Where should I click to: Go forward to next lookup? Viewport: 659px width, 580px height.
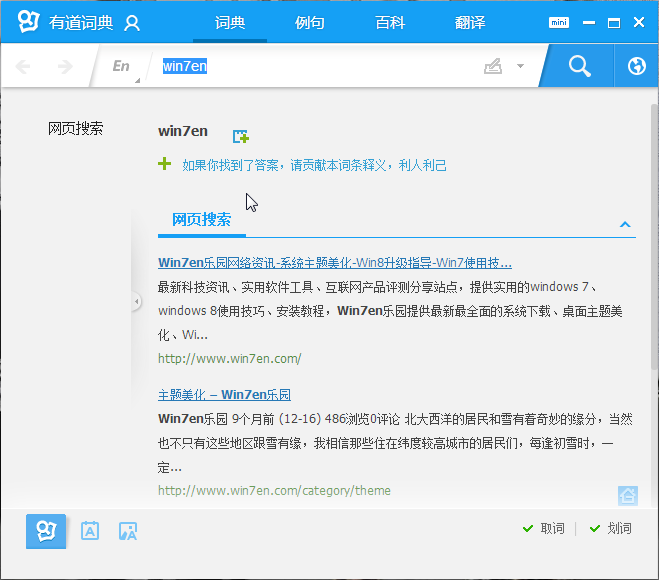point(65,66)
